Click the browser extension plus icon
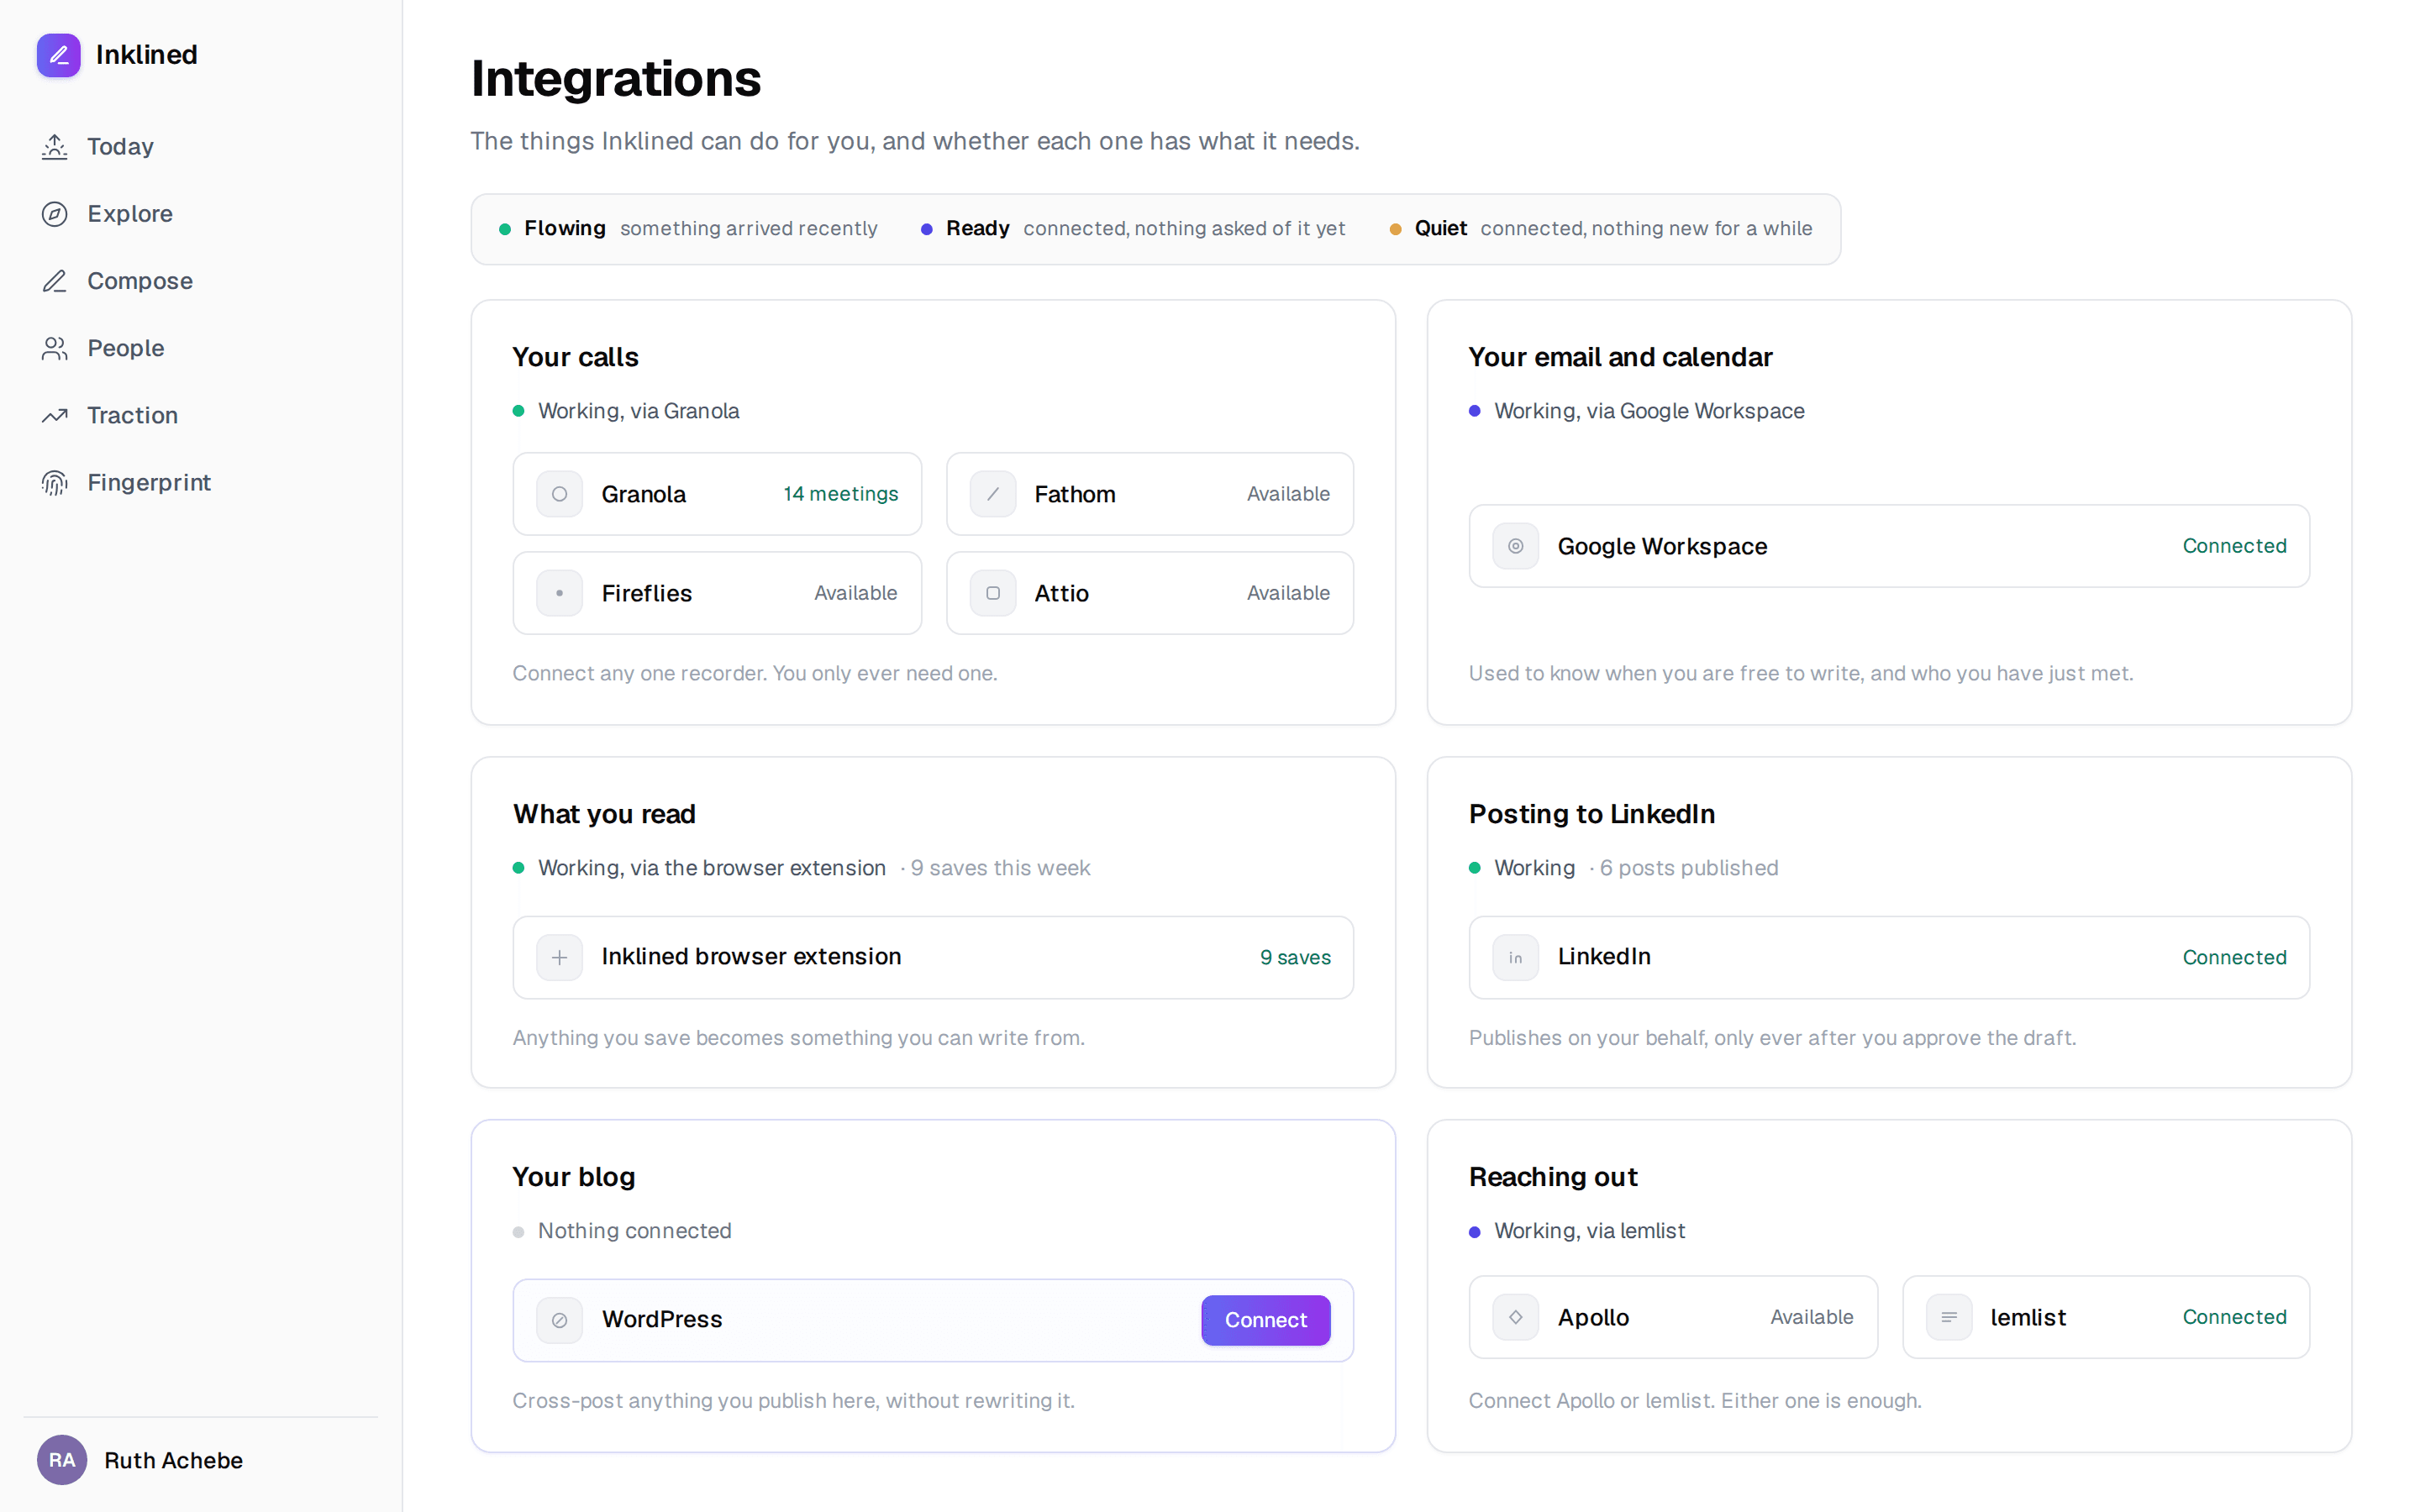 pos(560,957)
